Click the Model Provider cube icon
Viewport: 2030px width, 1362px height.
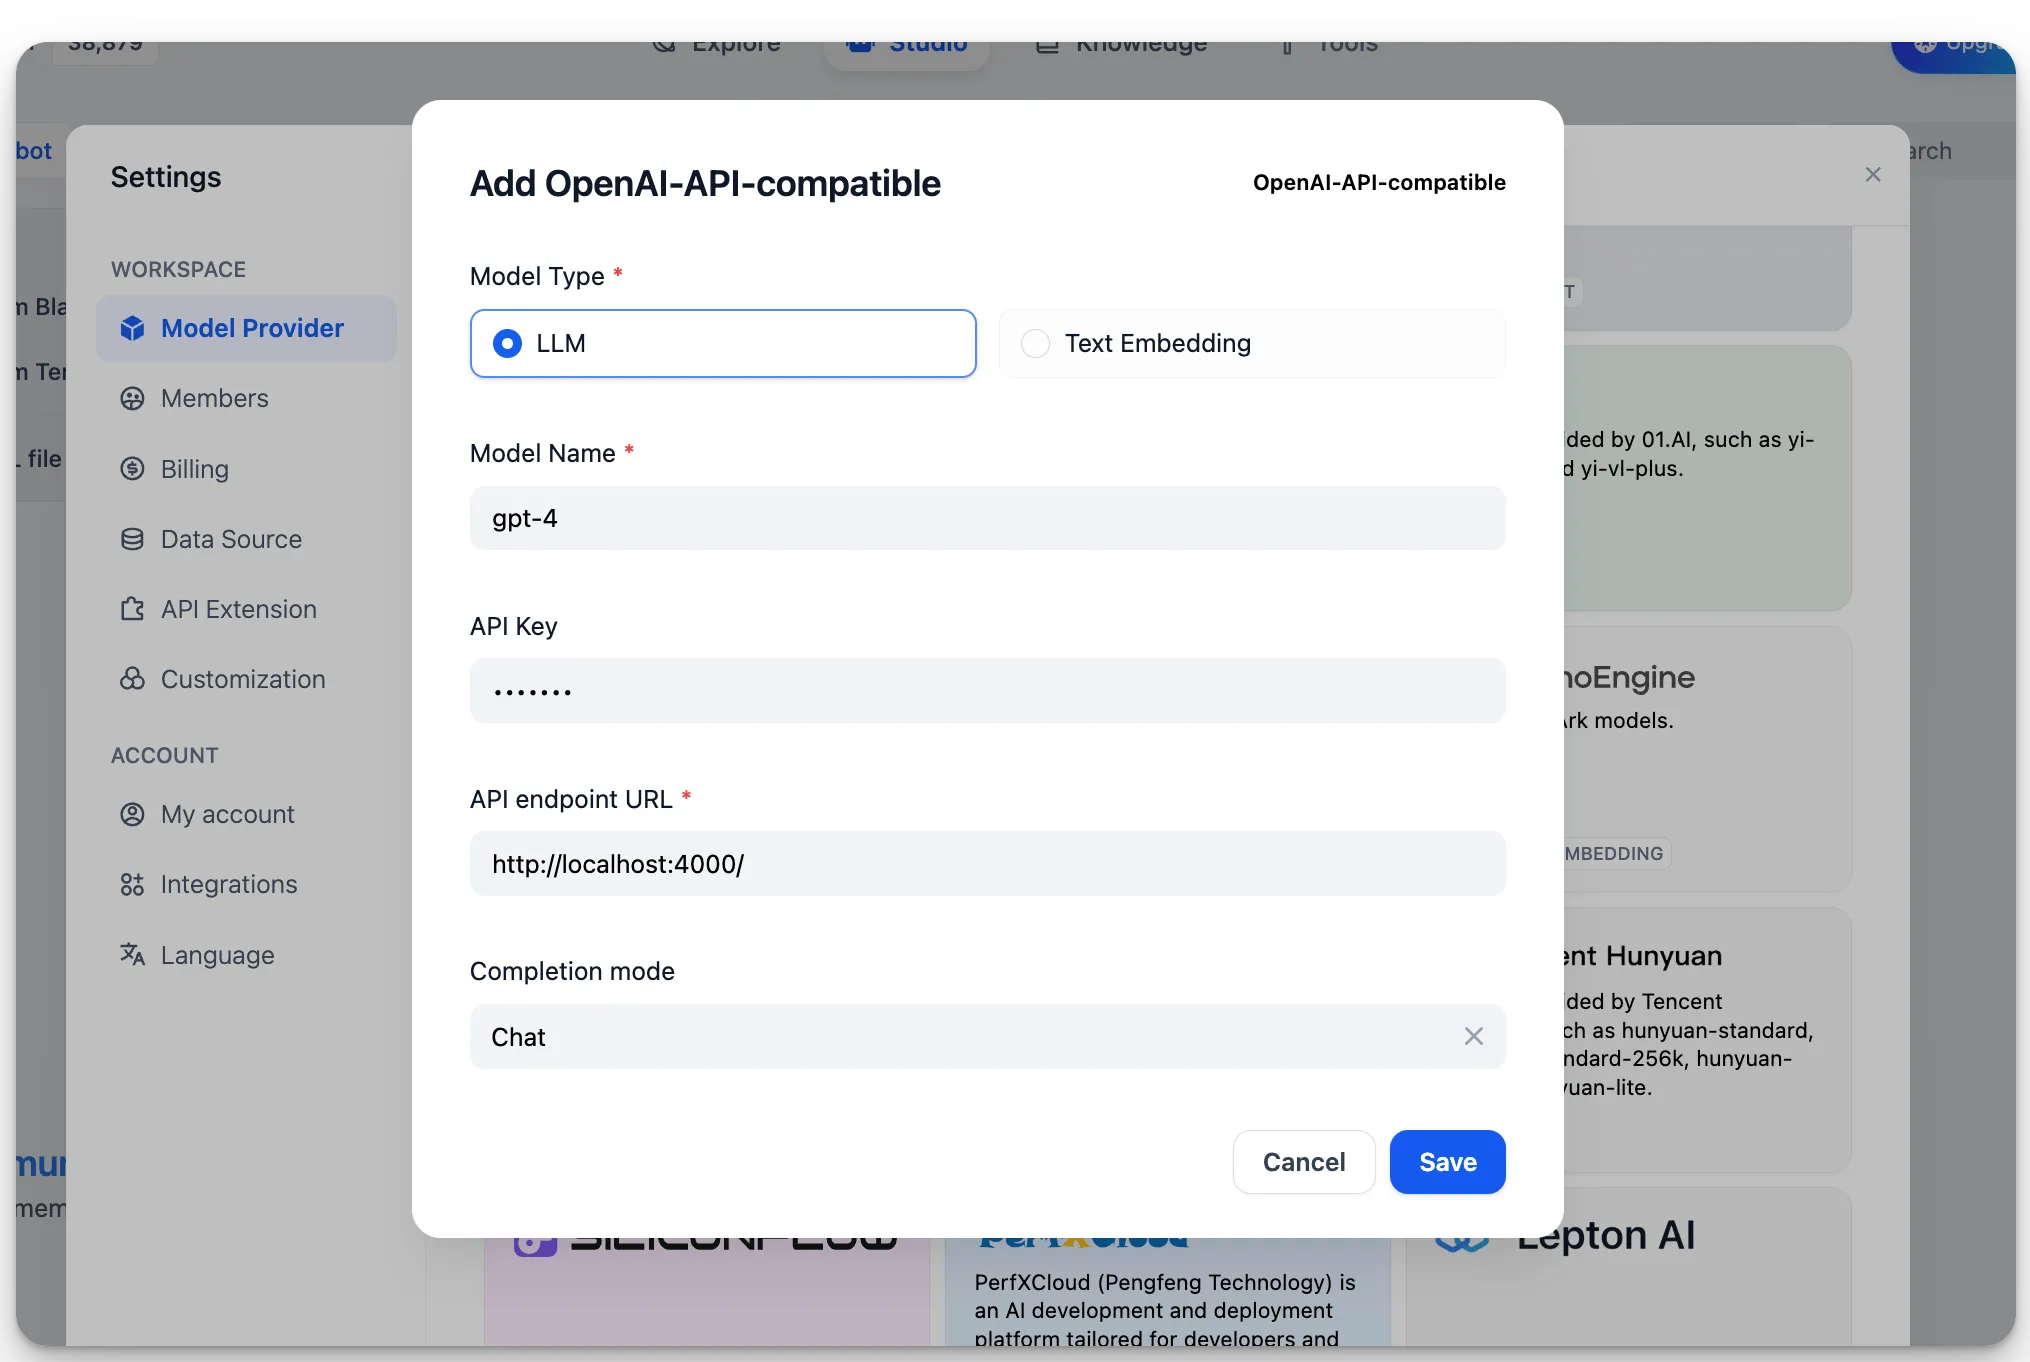coord(132,328)
